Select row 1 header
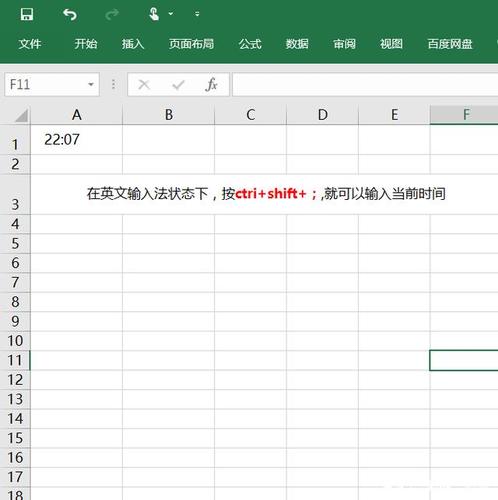498x500 pixels. 15,140
